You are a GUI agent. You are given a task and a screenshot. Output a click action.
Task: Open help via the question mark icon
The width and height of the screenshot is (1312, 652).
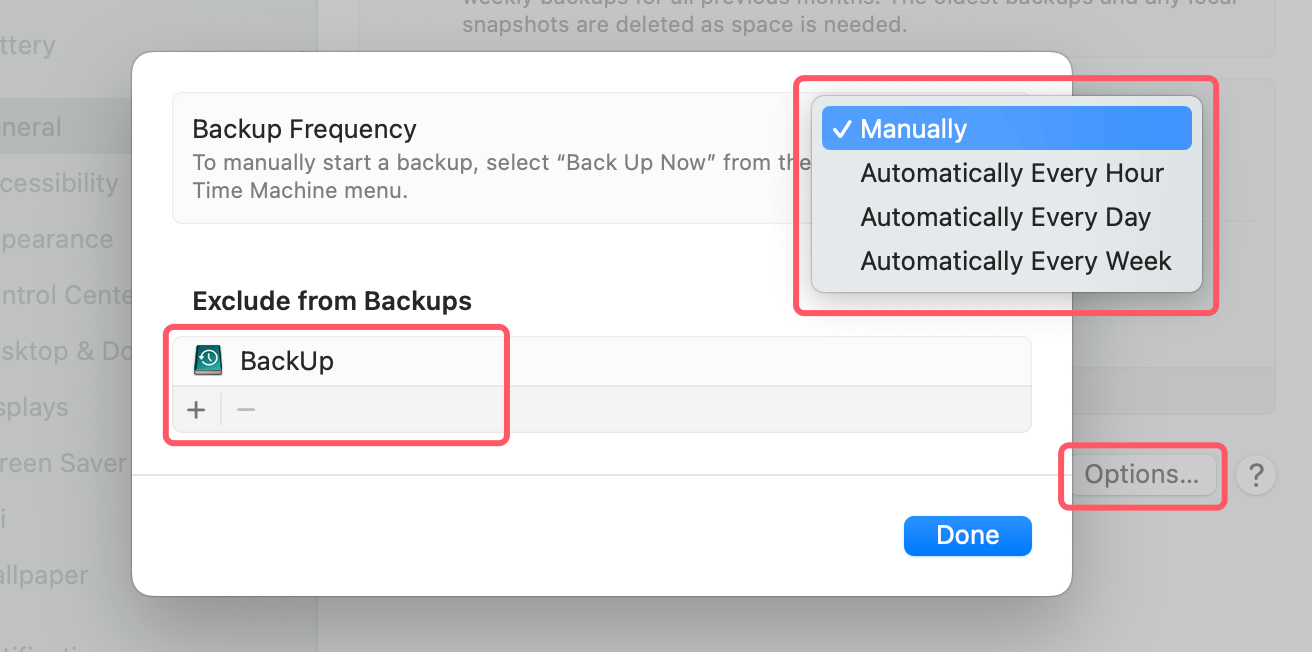(1256, 475)
